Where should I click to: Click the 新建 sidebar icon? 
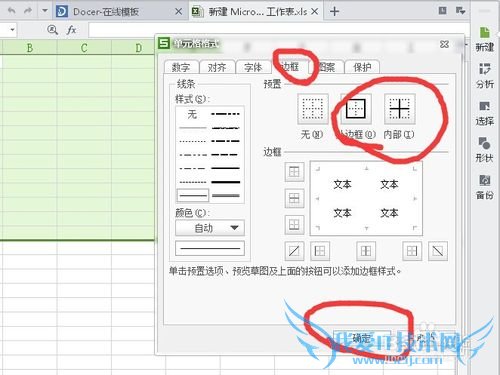pos(485,39)
